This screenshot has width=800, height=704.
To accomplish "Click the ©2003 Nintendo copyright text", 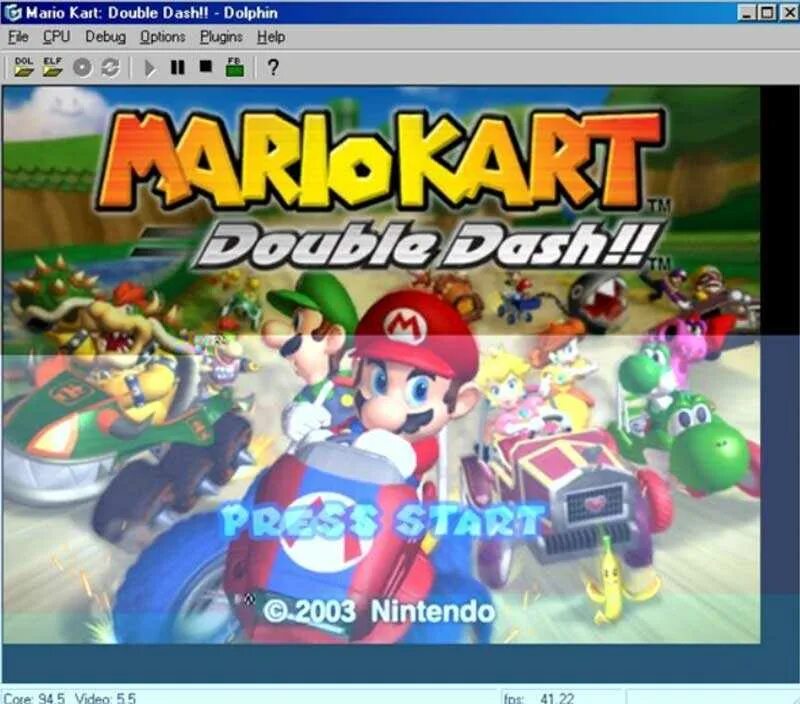I will click(x=379, y=611).
